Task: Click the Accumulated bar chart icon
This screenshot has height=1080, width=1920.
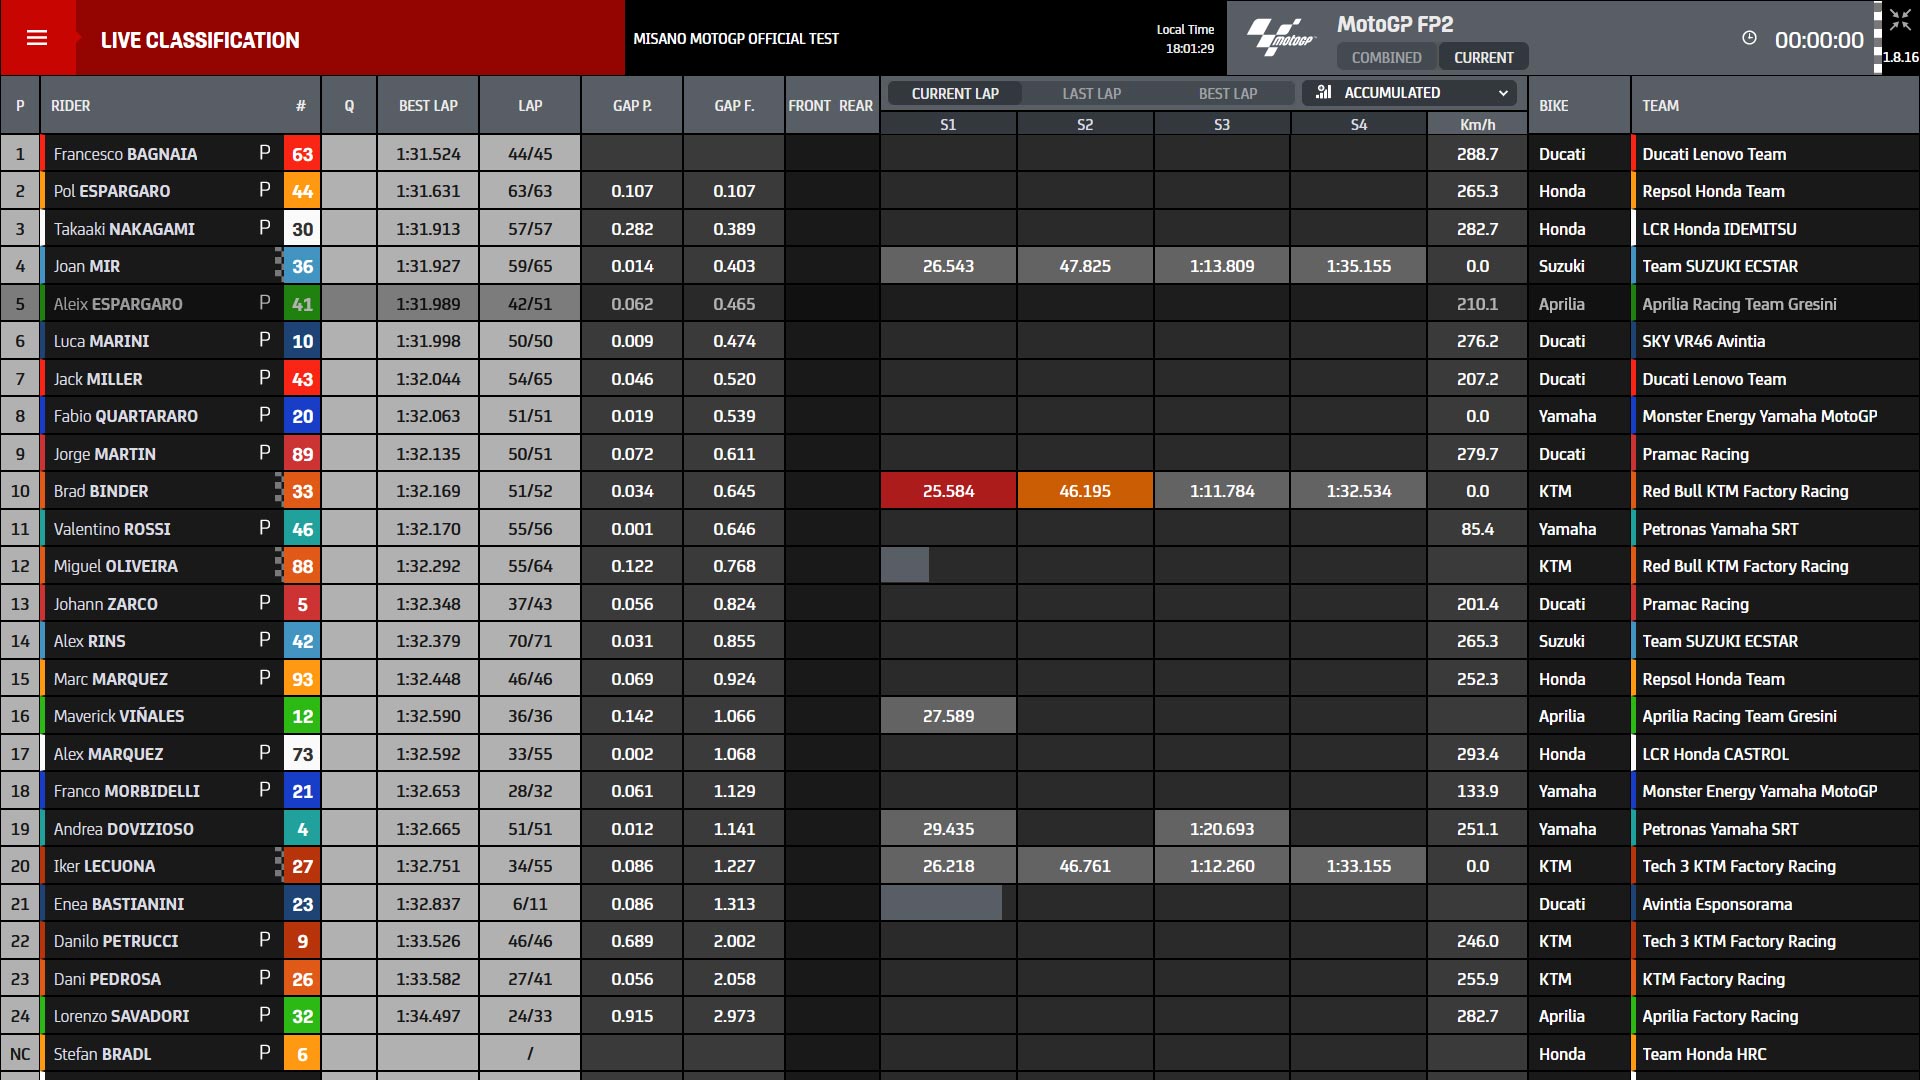Action: click(1324, 92)
